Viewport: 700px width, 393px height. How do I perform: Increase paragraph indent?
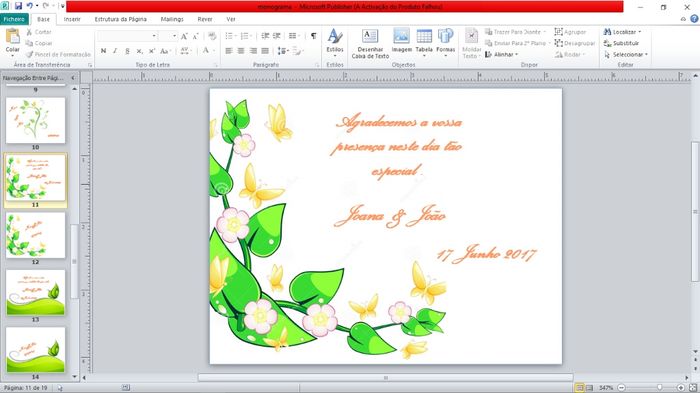277,36
